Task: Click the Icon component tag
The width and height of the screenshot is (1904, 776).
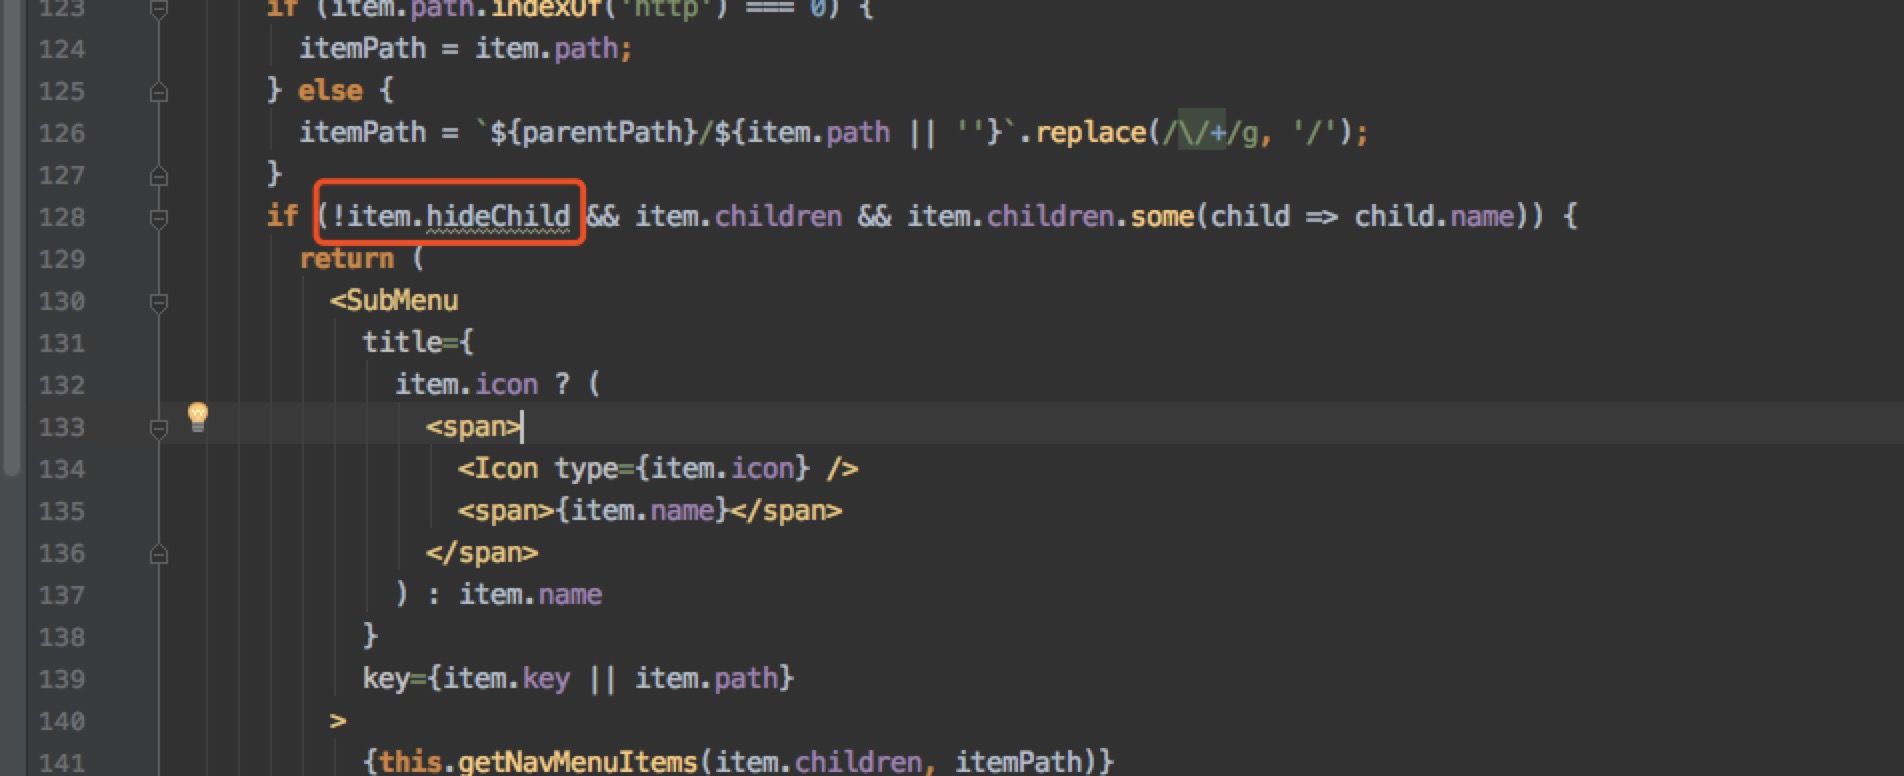Action: click(506, 468)
